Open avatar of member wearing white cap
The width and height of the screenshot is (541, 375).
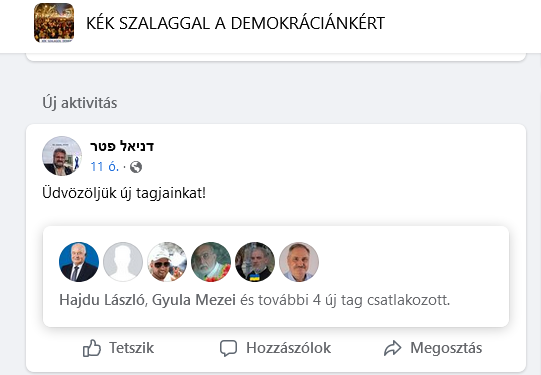click(x=167, y=262)
